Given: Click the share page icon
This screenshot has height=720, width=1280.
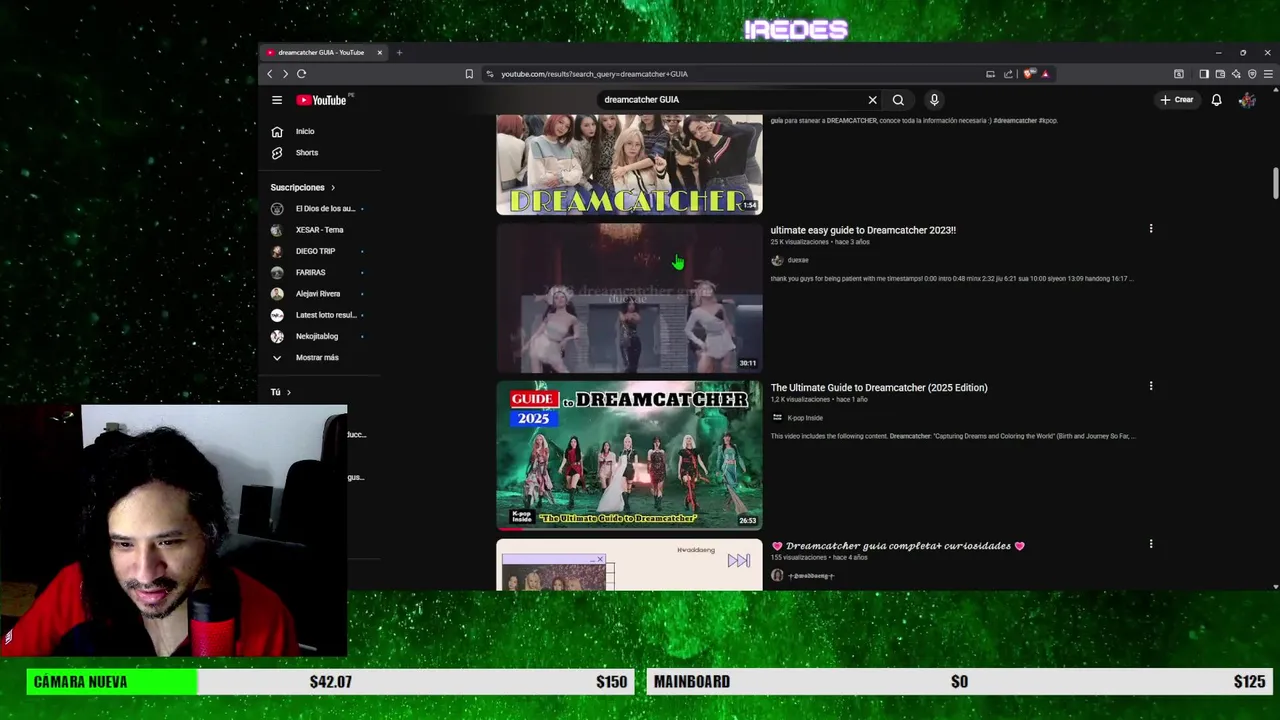Looking at the screenshot, I should [x=1008, y=74].
